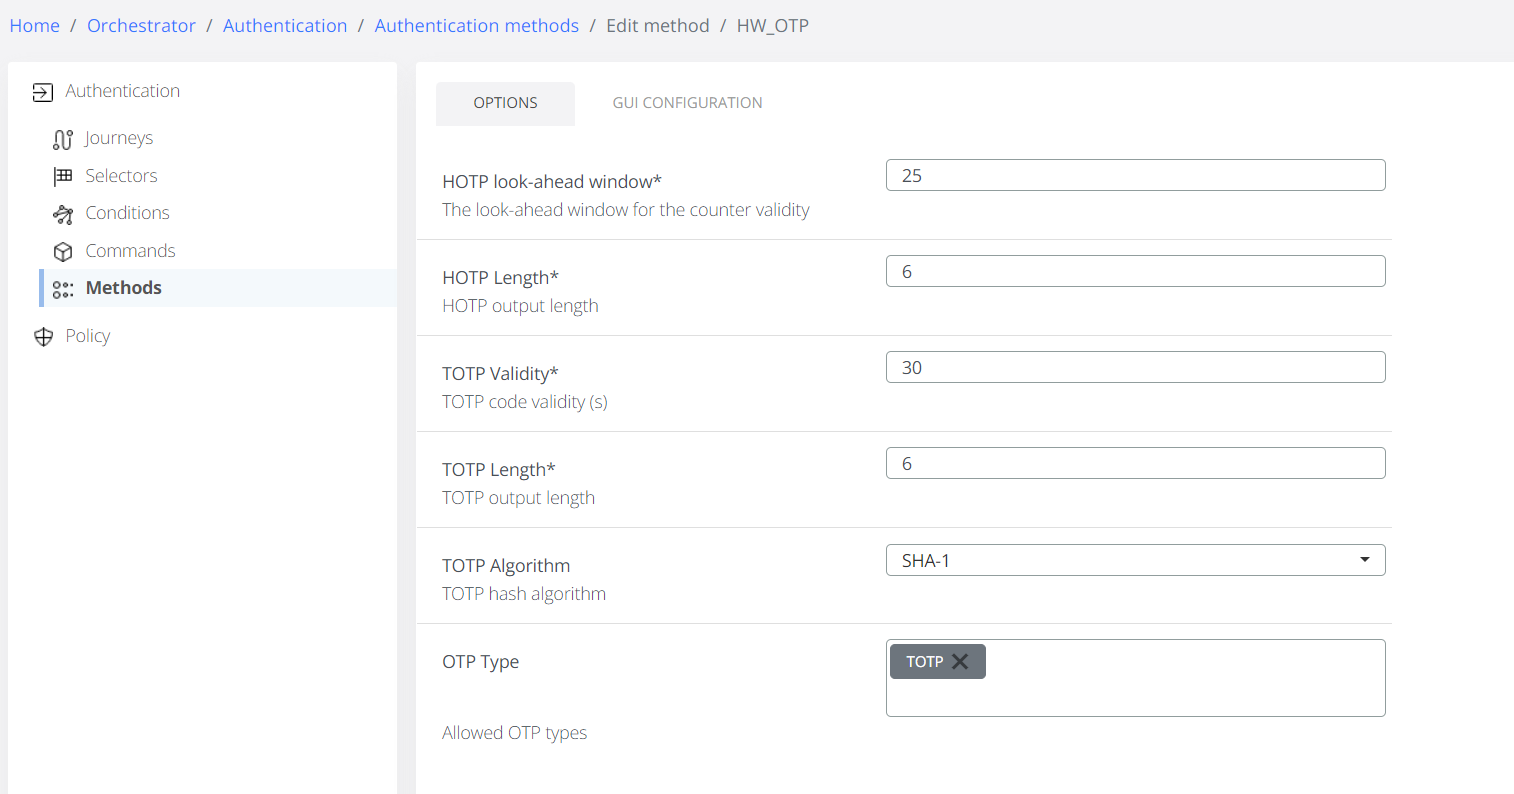Click the Authentication sidebar icon
The height and width of the screenshot is (794, 1514).
click(42, 91)
